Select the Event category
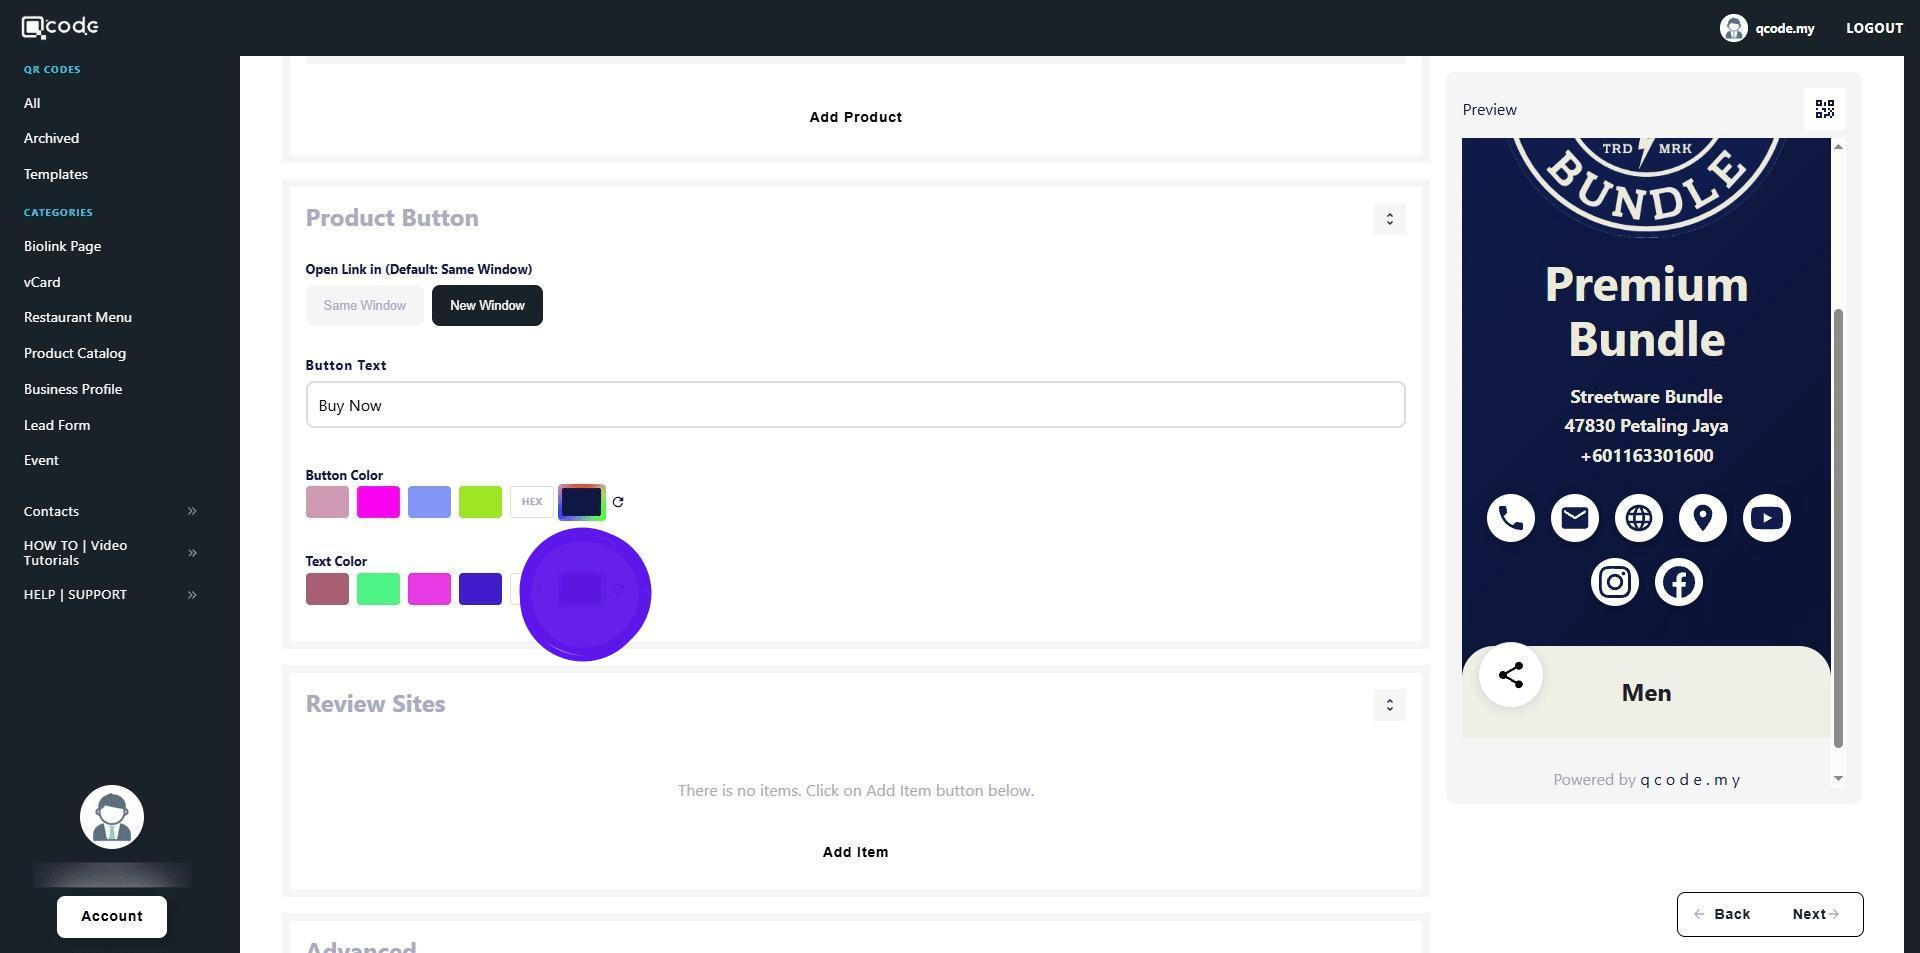The height and width of the screenshot is (953, 1920). (x=41, y=460)
